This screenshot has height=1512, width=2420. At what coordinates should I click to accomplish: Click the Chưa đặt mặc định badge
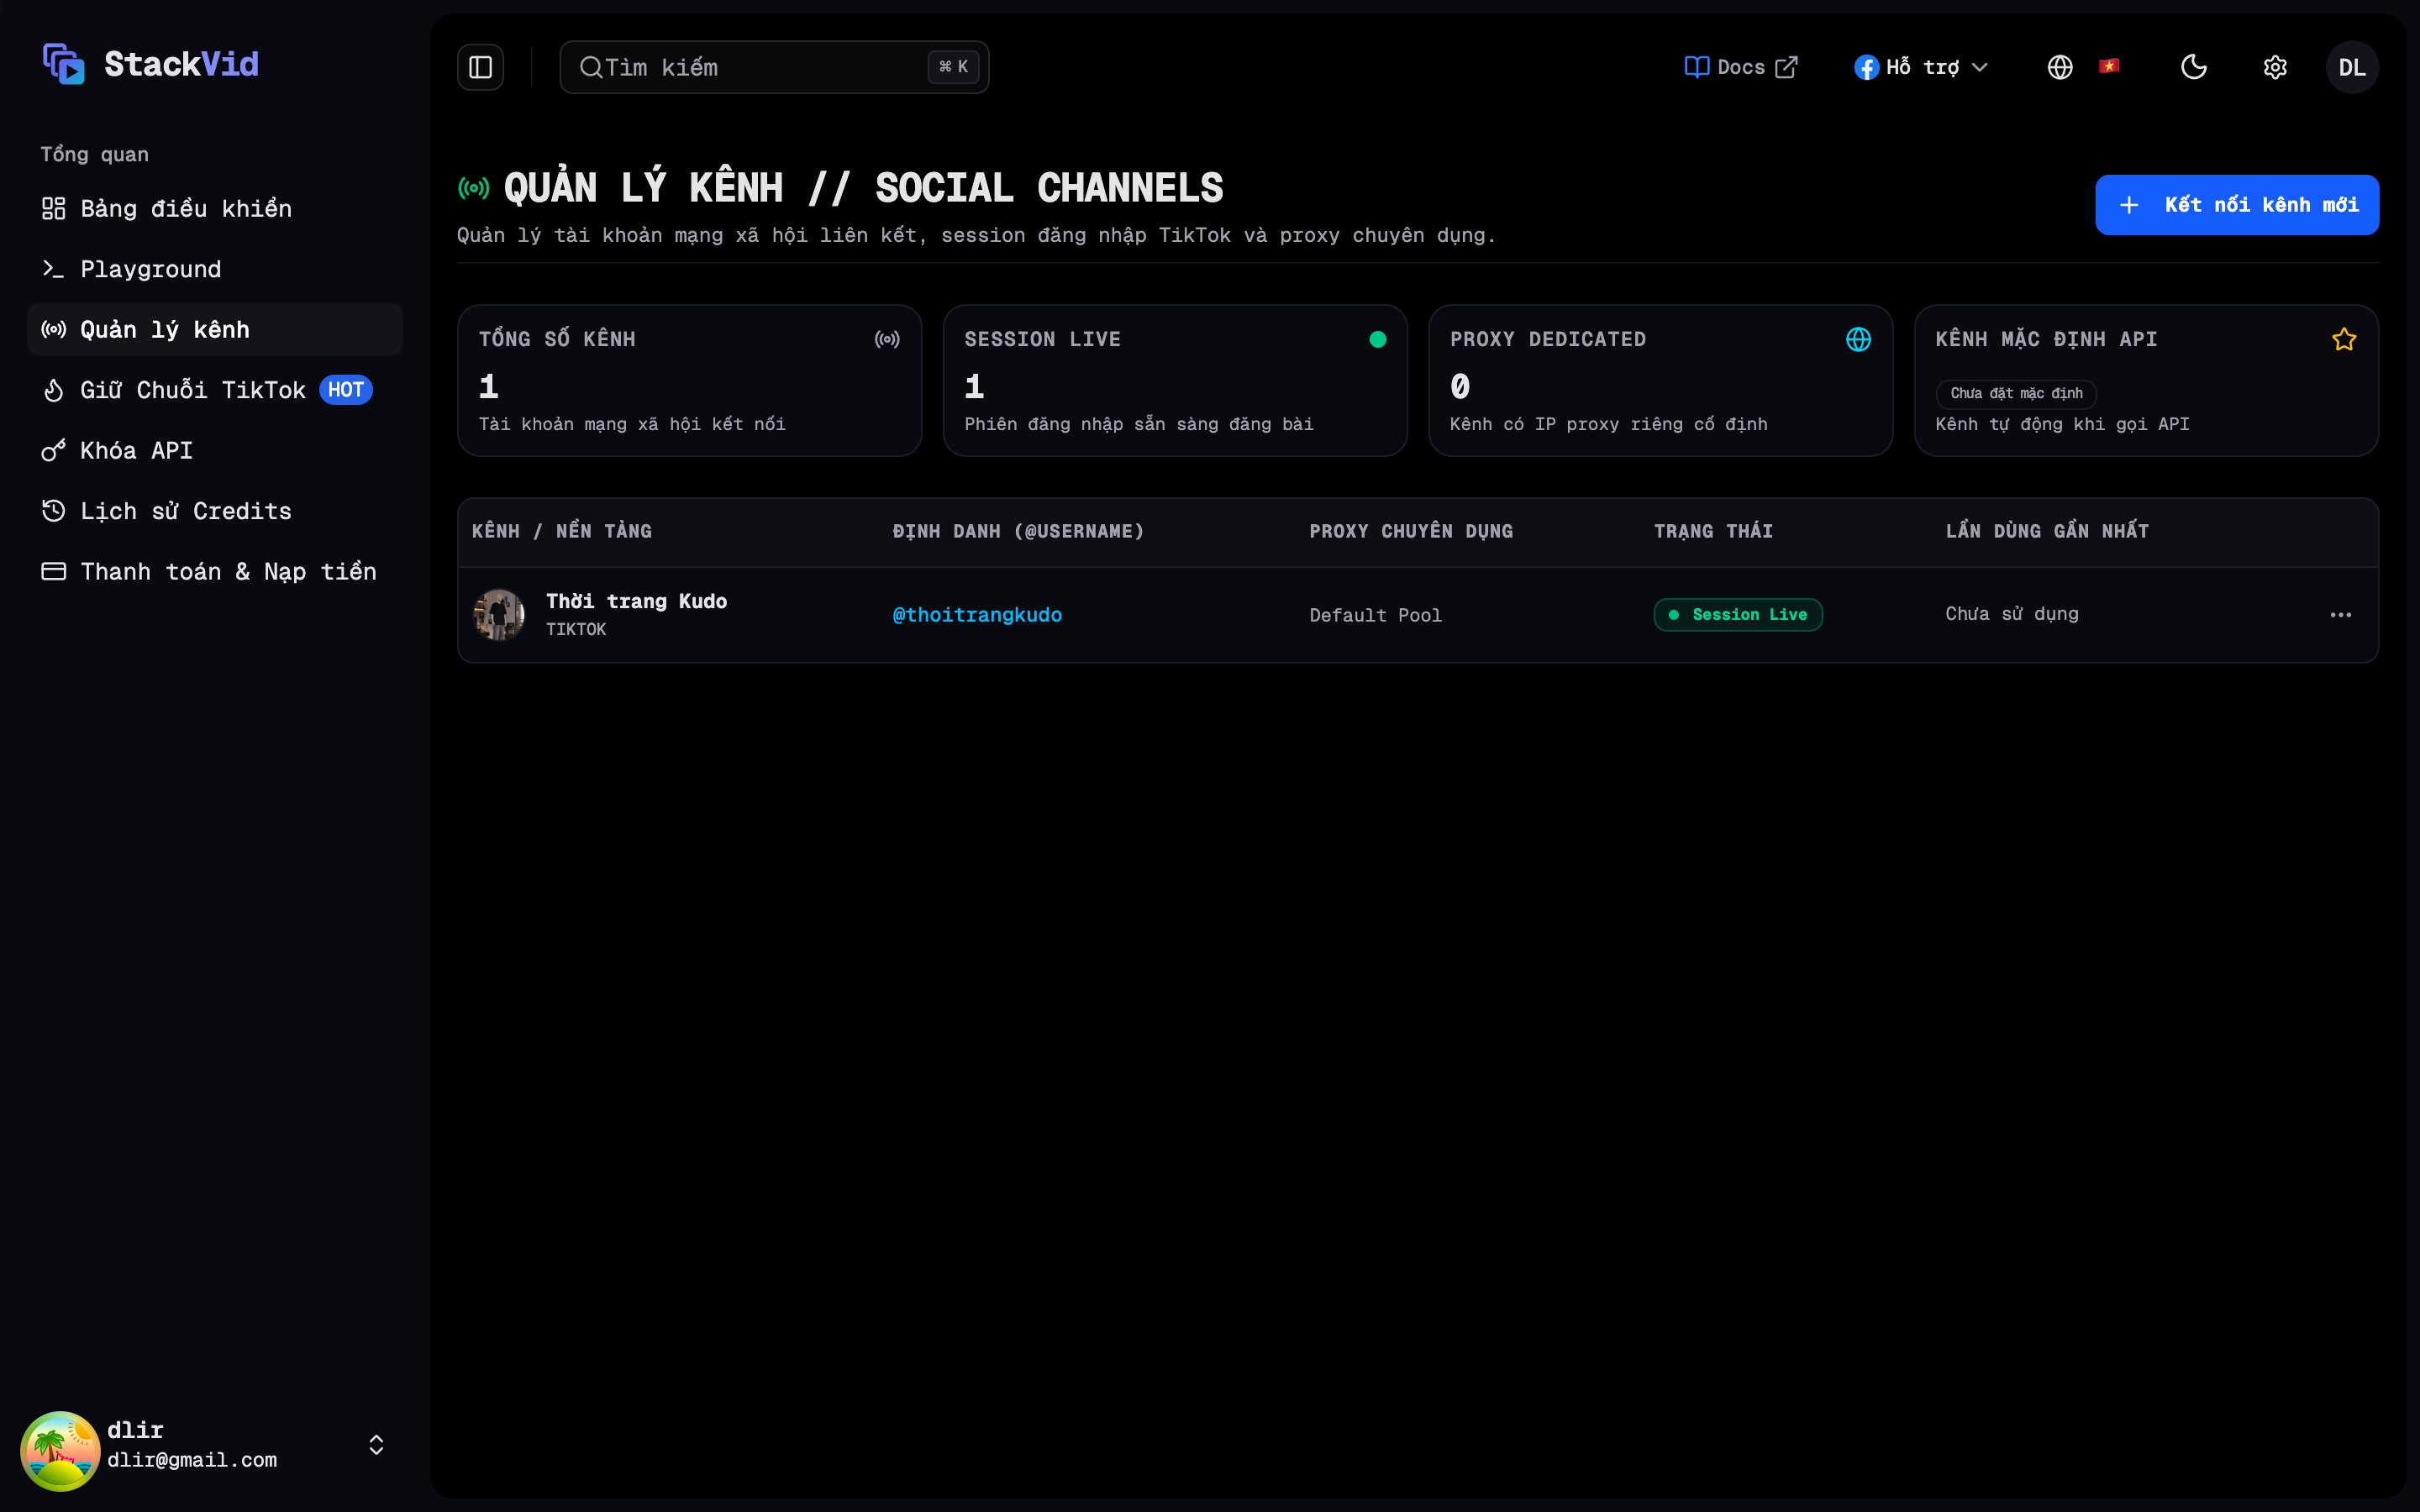2016,393
